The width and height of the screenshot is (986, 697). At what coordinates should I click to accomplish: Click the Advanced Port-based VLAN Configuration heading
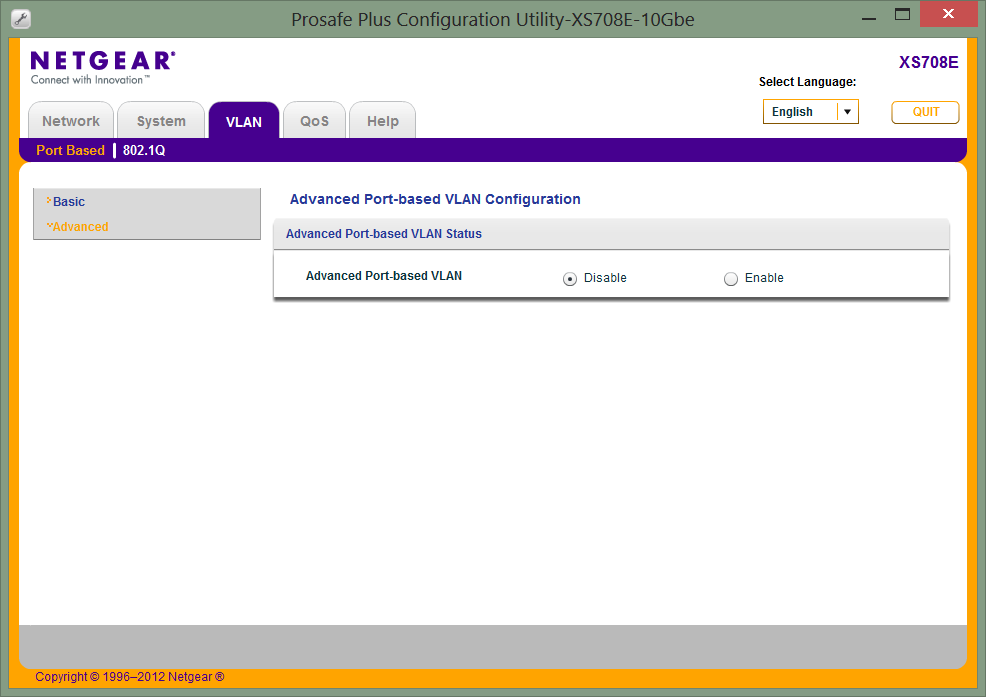435,199
